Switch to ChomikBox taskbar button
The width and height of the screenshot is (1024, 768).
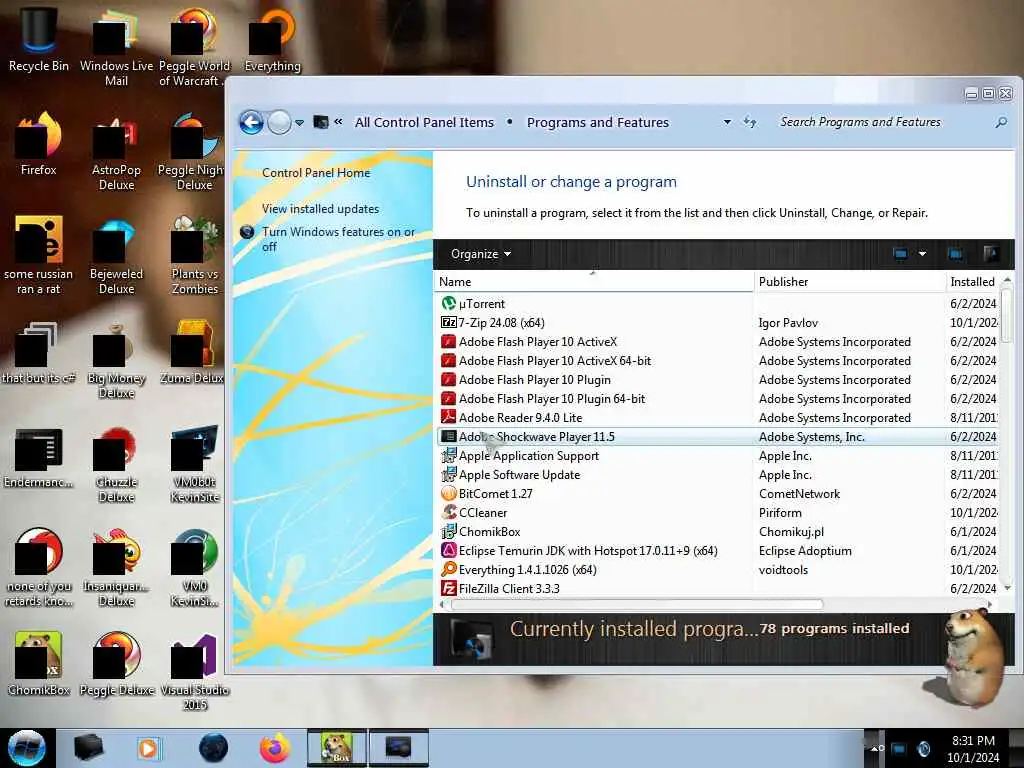coord(336,748)
